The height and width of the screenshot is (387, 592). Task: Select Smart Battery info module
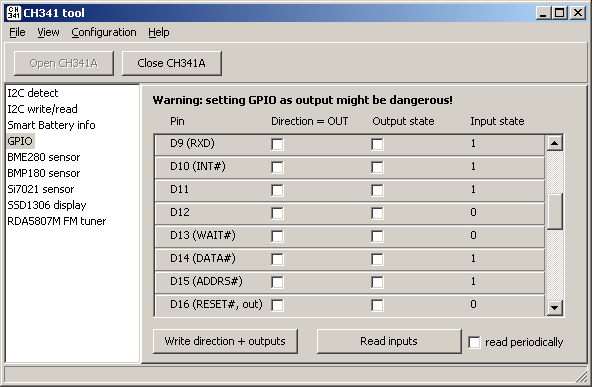[x=51, y=125]
